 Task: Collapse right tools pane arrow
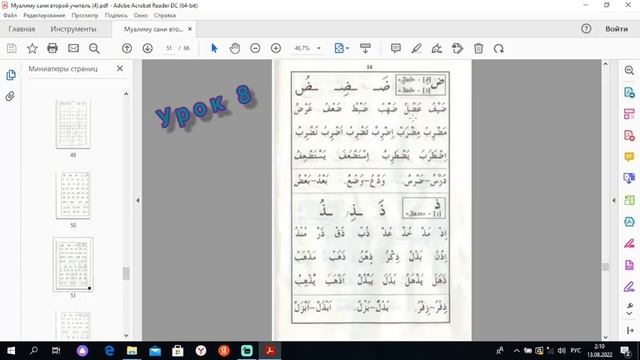614,200
